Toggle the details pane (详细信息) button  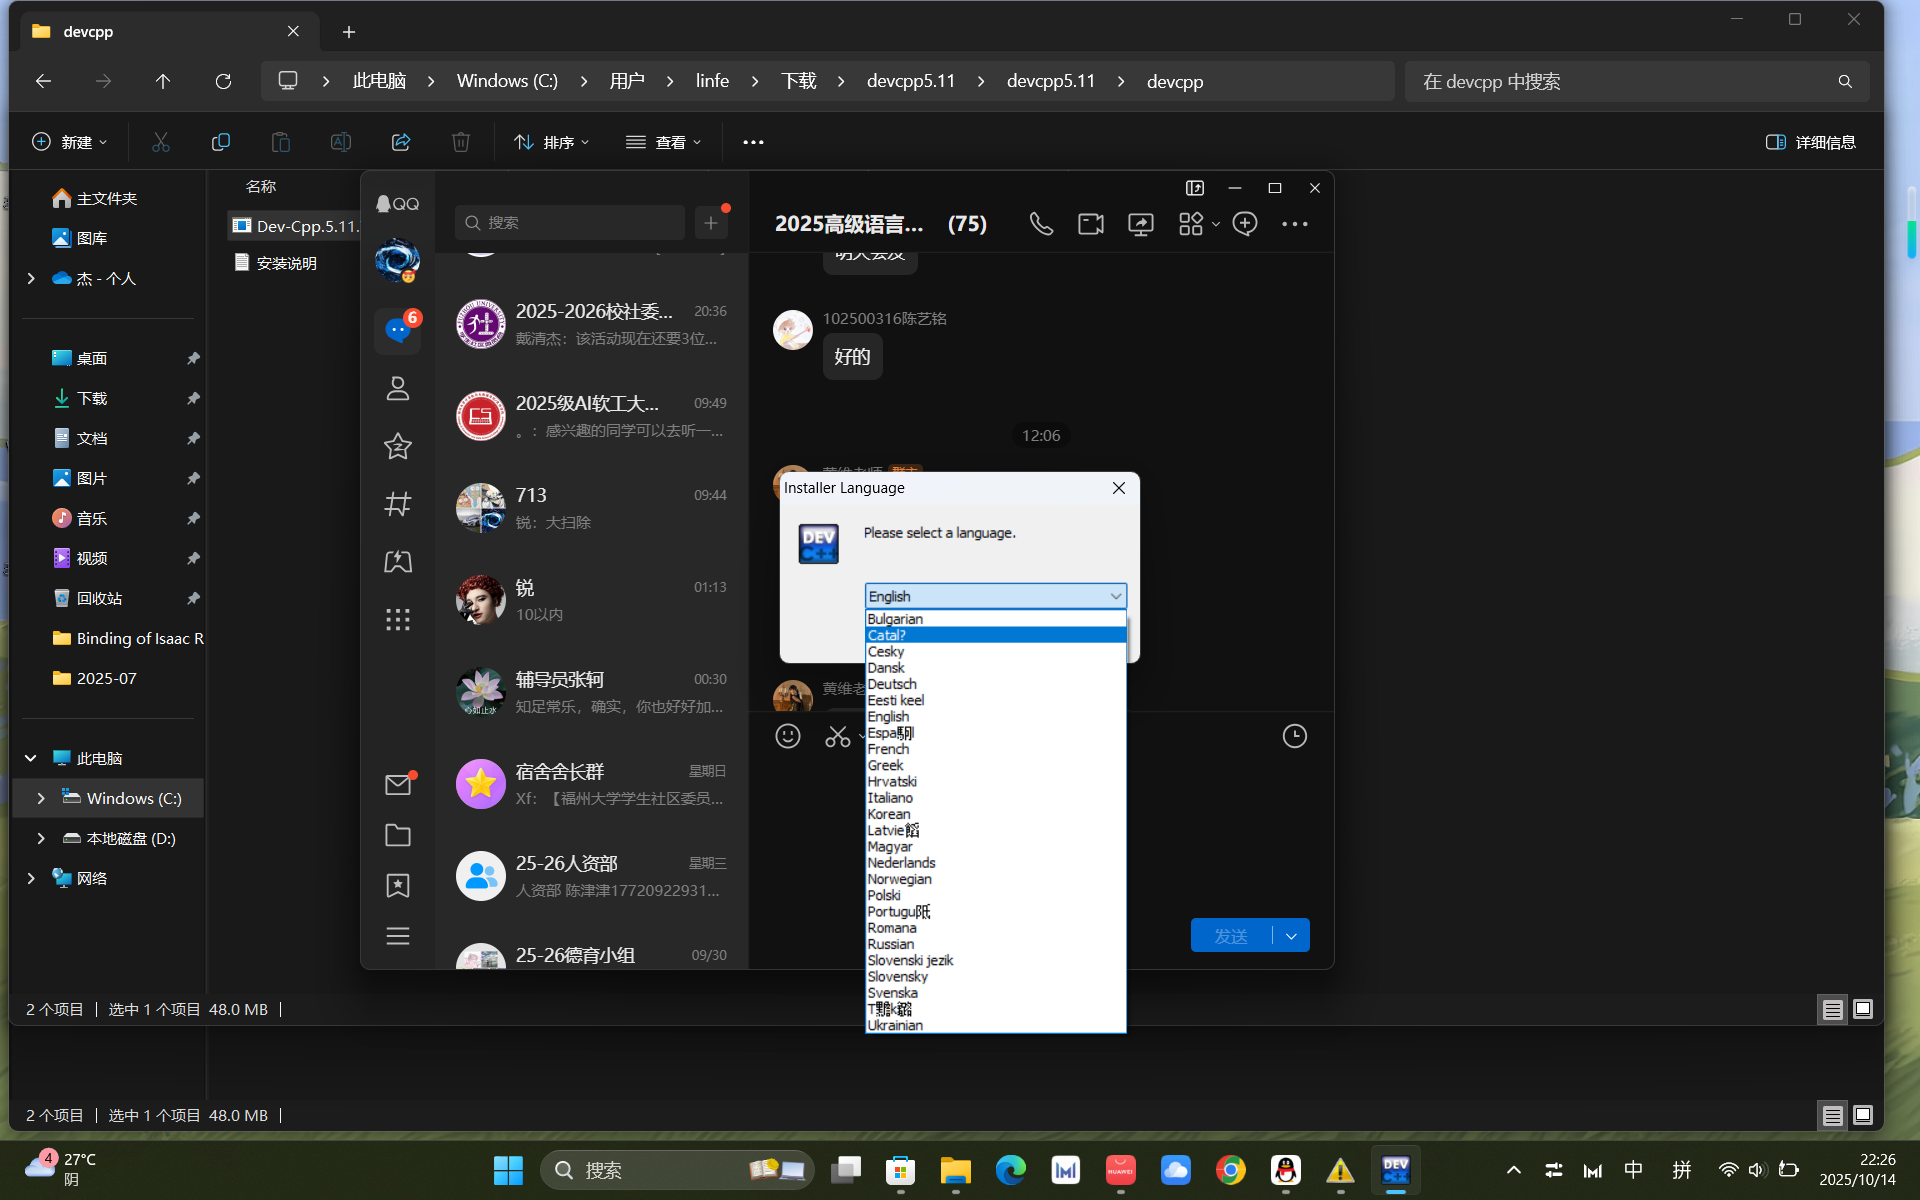pyautogui.click(x=1810, y=142)
